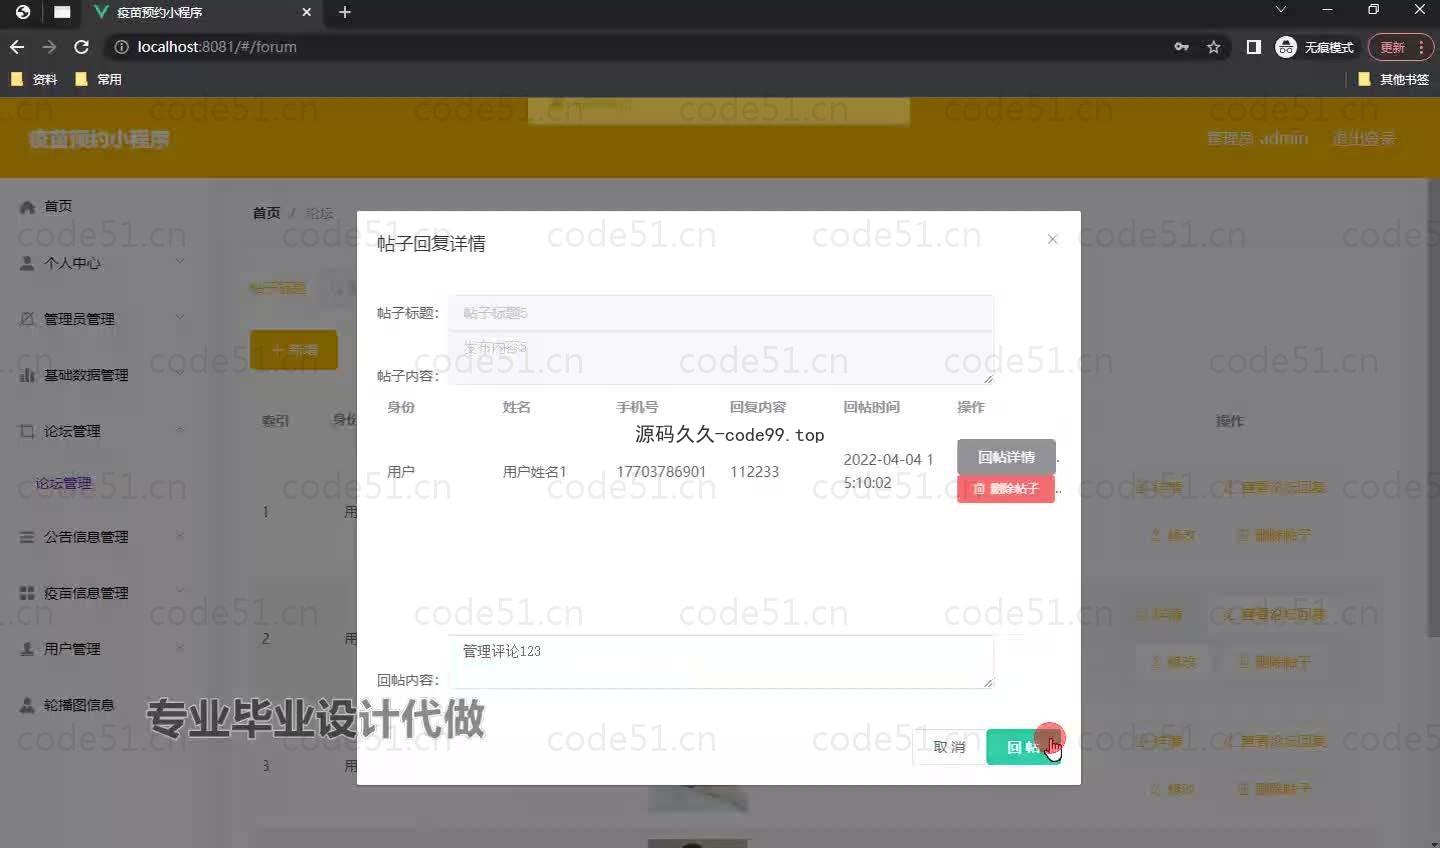The height and width of the screenshot is (848, 1440).
Task: Click the 新增 button behind the dialog
Action: (294, 350)
